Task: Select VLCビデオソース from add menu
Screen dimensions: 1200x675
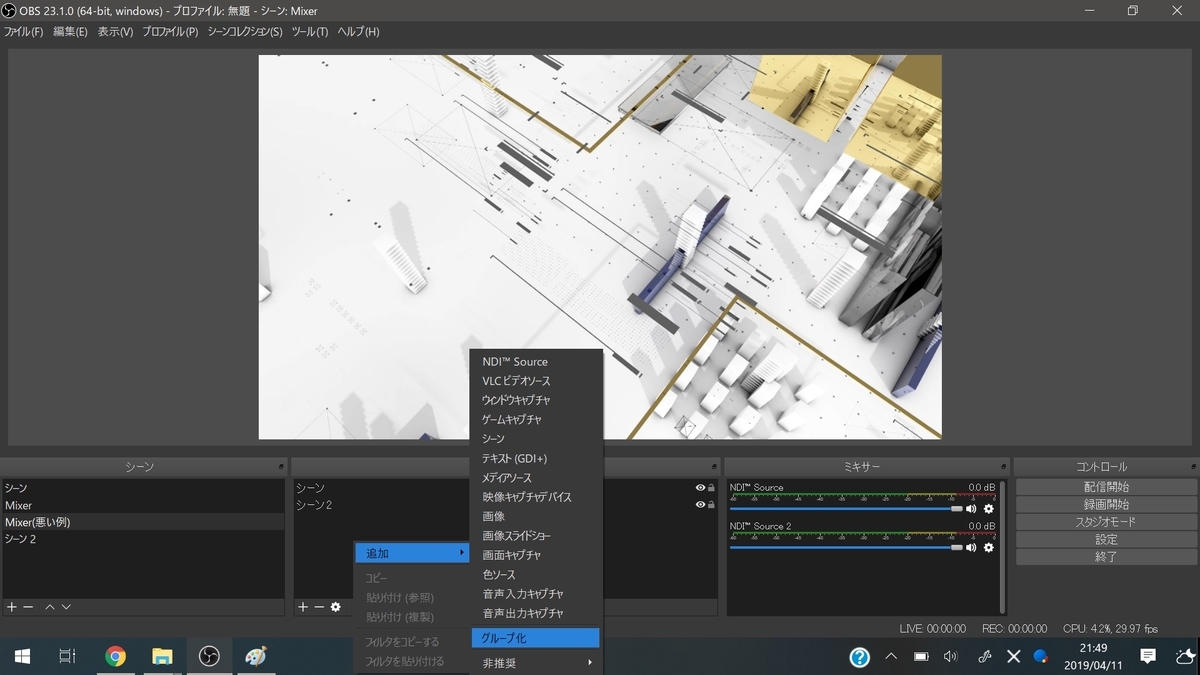Action: click(535, 381)
